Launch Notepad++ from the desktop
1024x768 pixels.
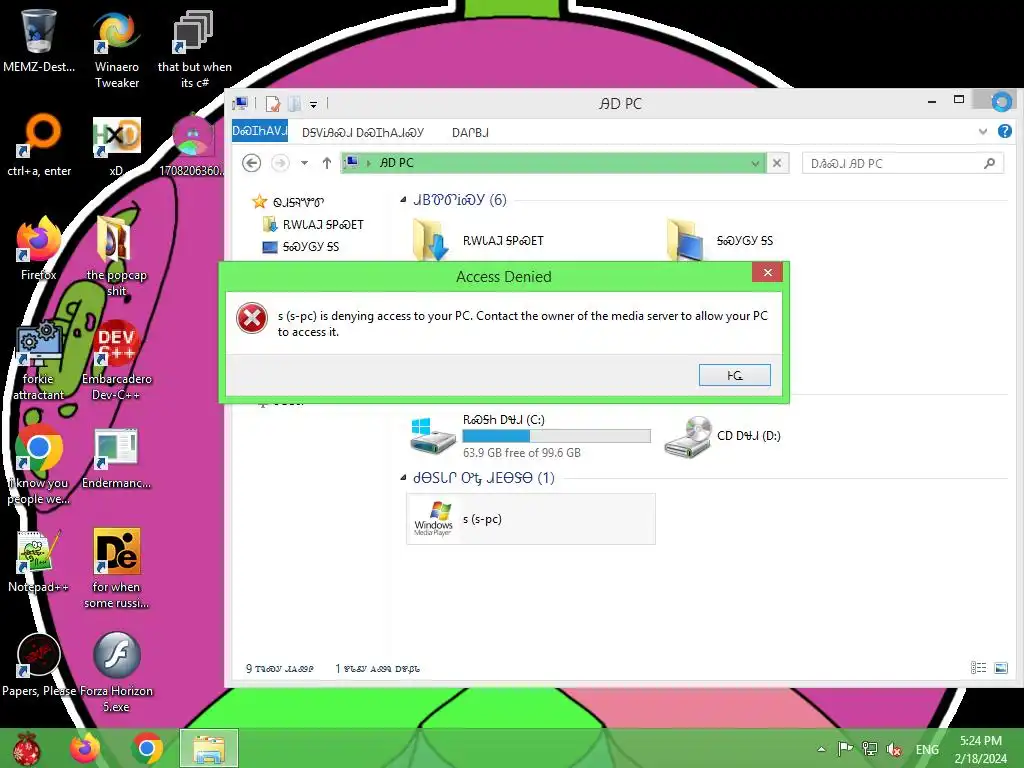(38, 562)
